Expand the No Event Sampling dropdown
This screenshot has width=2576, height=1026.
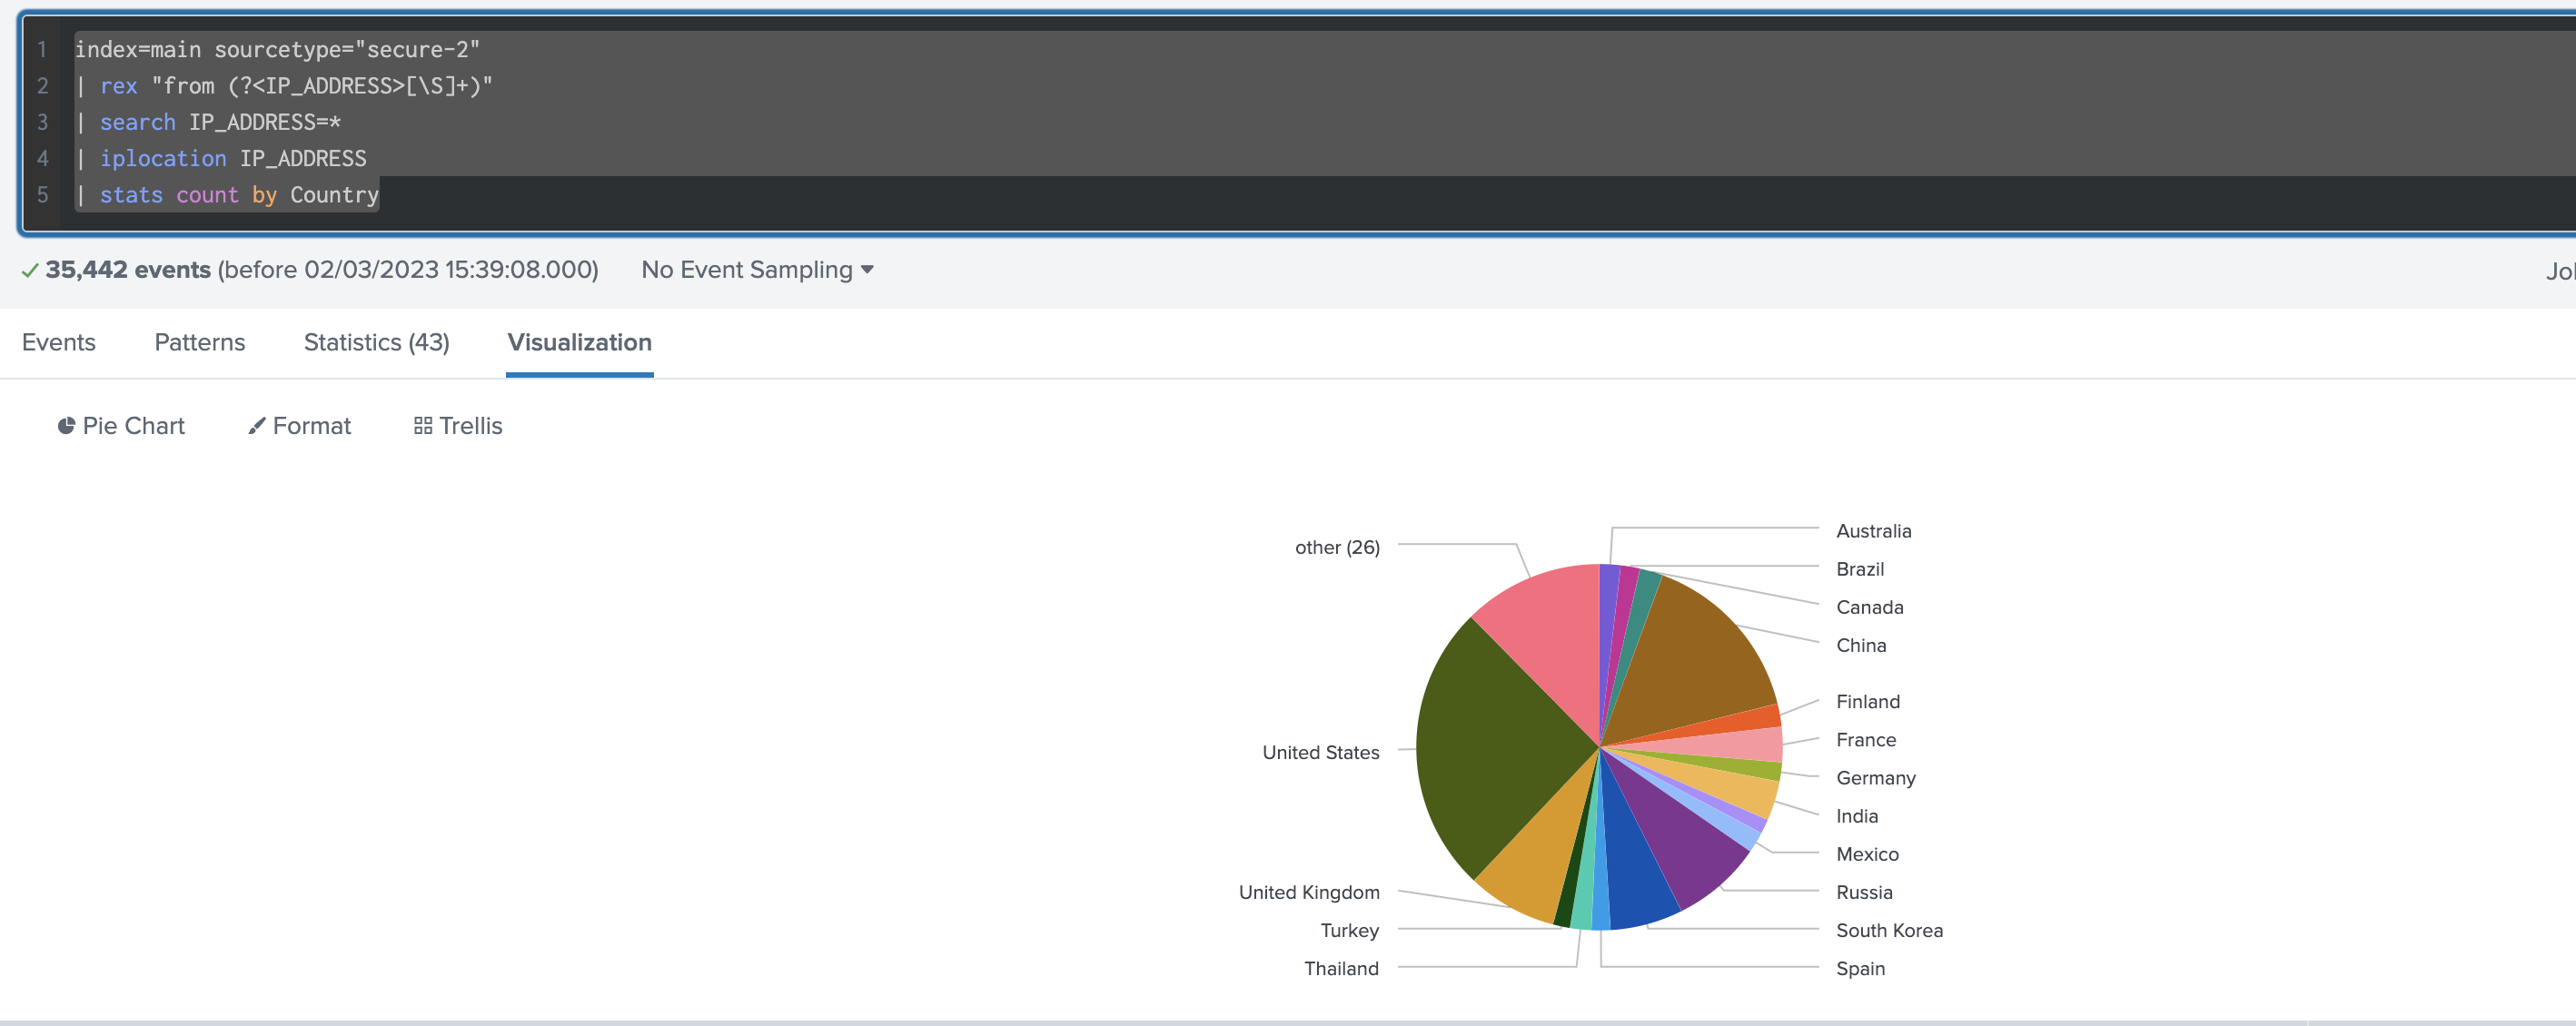757,269
